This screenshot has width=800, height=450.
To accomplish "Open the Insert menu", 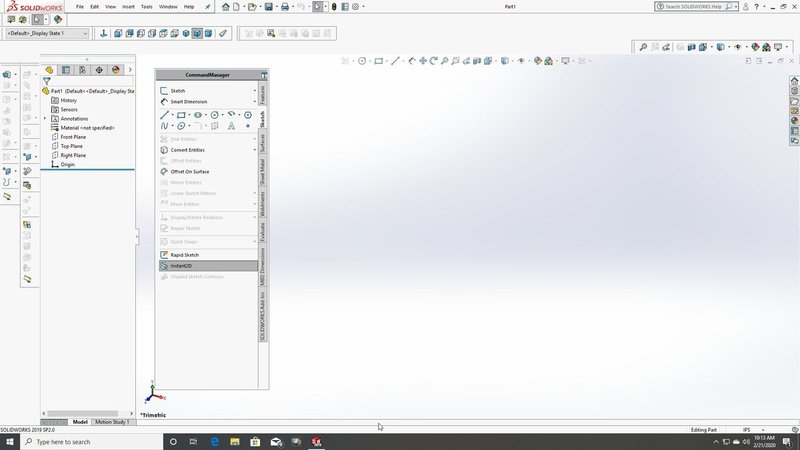I will click(129, 7).
